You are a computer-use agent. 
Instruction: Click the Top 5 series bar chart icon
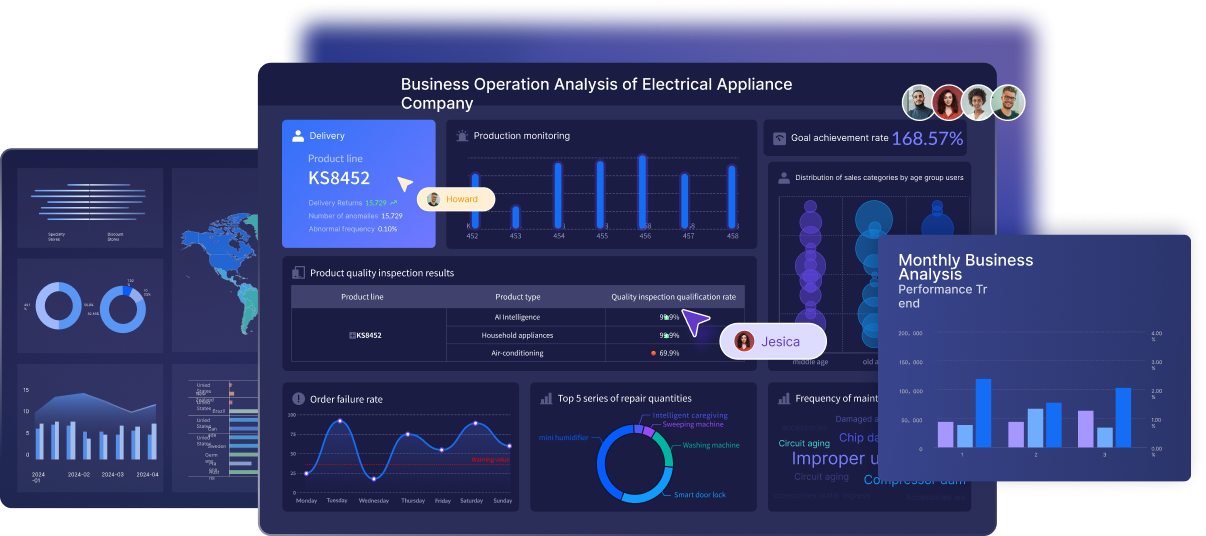tap(546, 398)
